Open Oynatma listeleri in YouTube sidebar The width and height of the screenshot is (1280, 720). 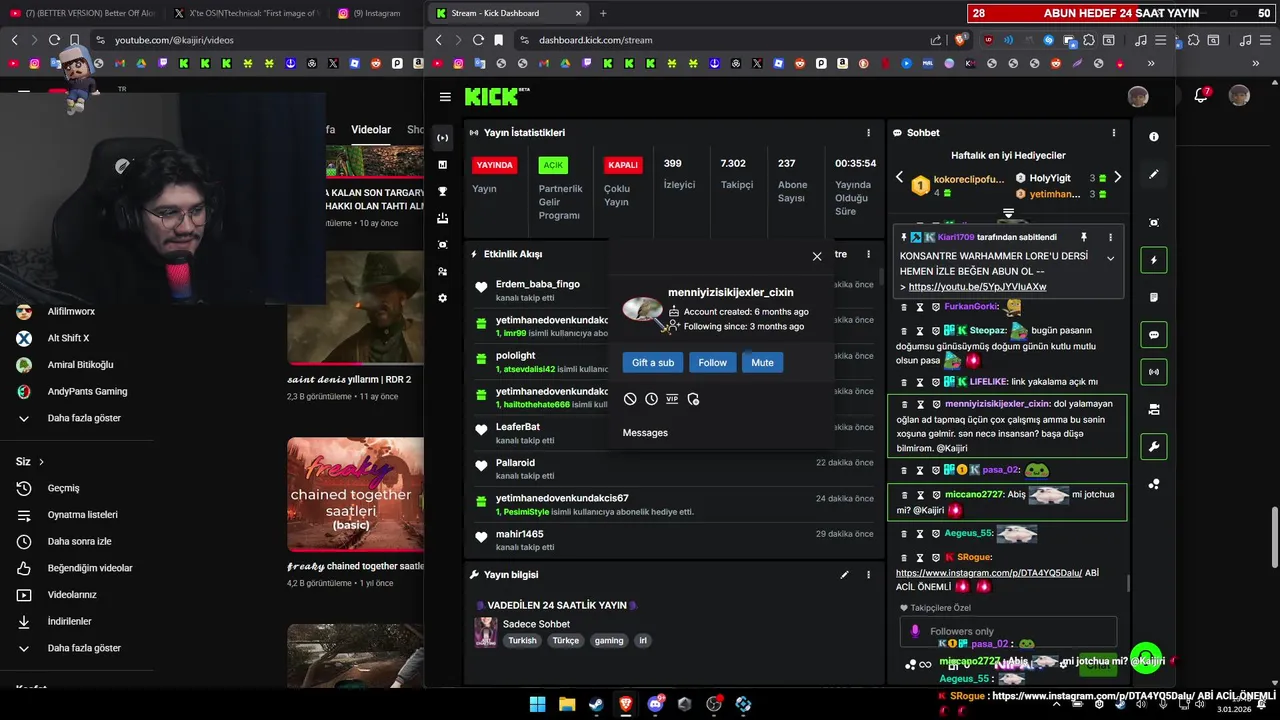[x=83, y=515]
